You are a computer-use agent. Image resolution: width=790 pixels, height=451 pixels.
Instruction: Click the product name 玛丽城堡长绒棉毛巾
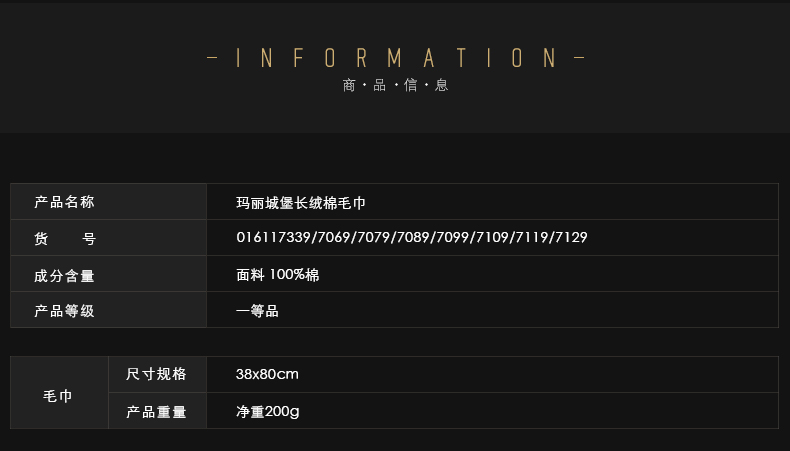301,203
